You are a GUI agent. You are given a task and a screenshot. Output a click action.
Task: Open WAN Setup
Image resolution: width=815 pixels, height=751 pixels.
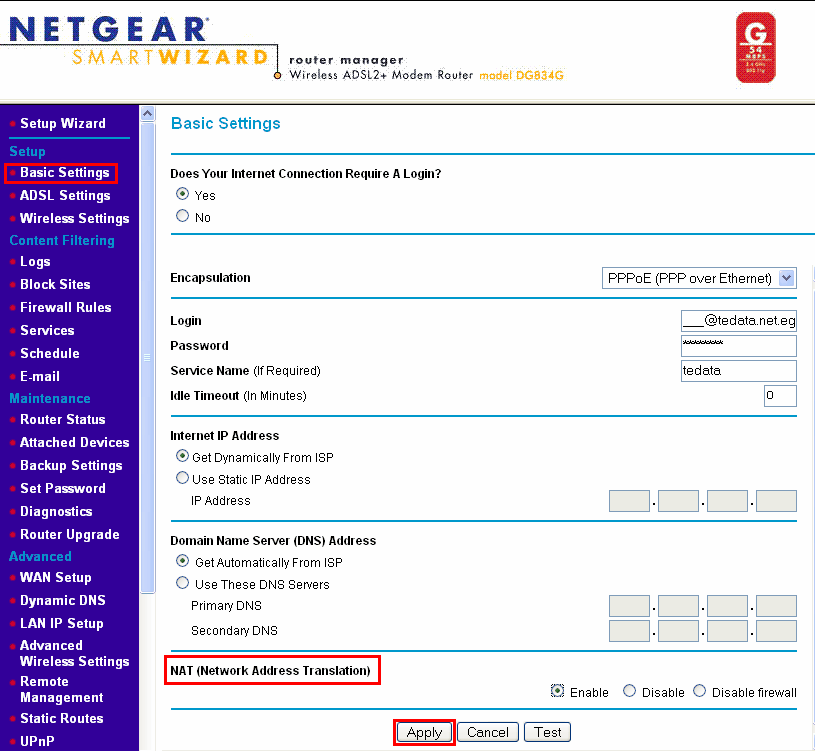coord(56,577)
